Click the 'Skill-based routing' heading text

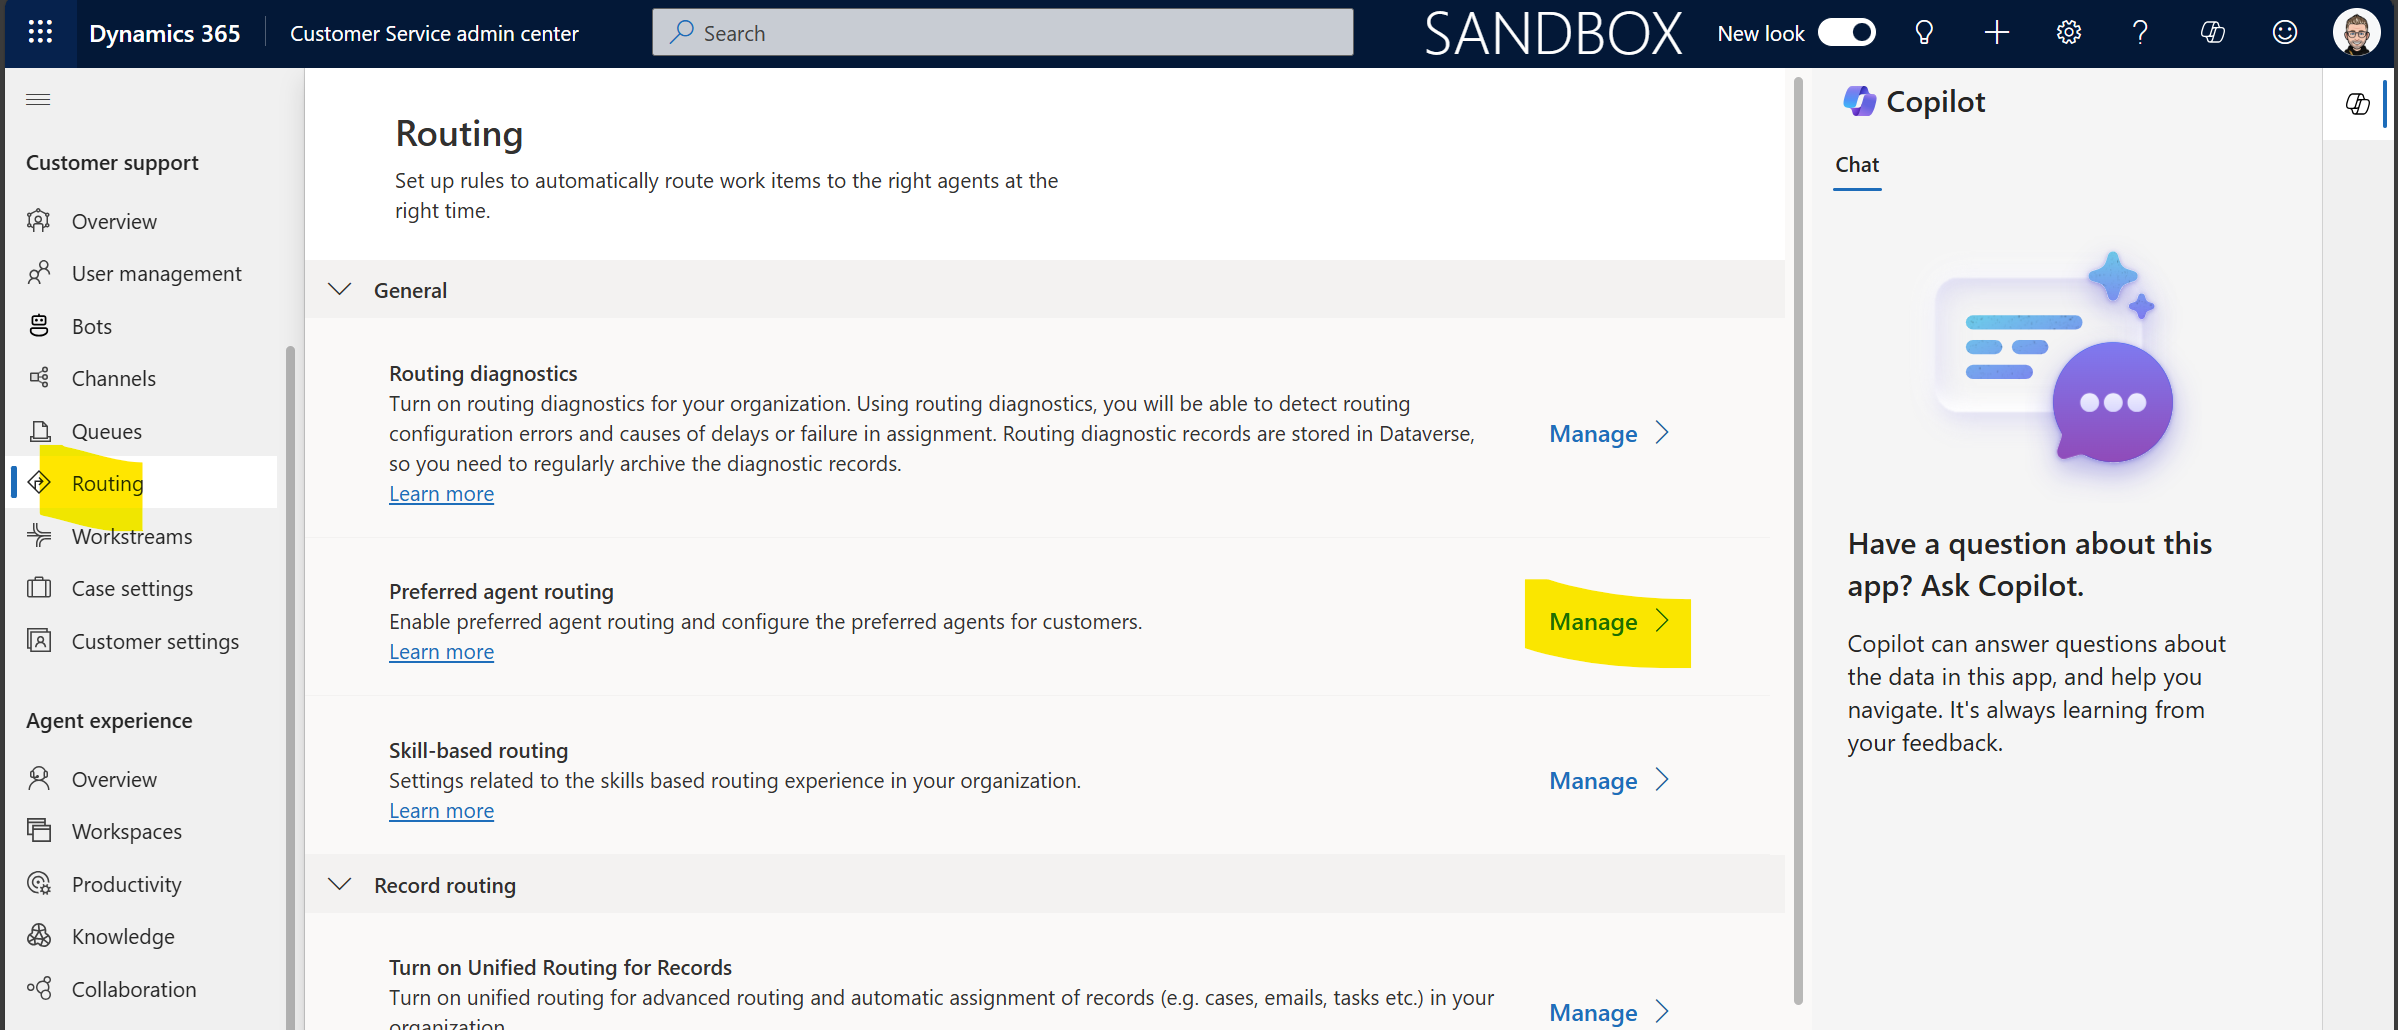(478, 750)
